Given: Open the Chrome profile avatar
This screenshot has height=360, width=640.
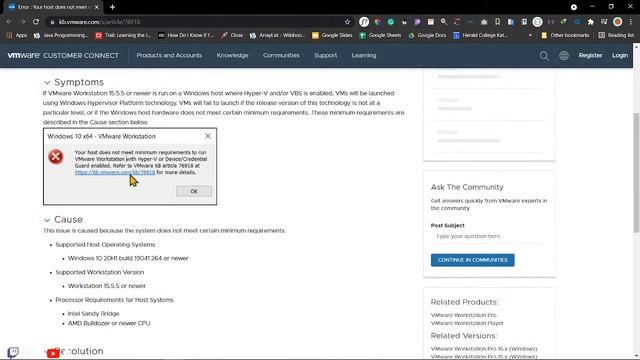Looking at the screenshot, I should click(x=618, y=22).
